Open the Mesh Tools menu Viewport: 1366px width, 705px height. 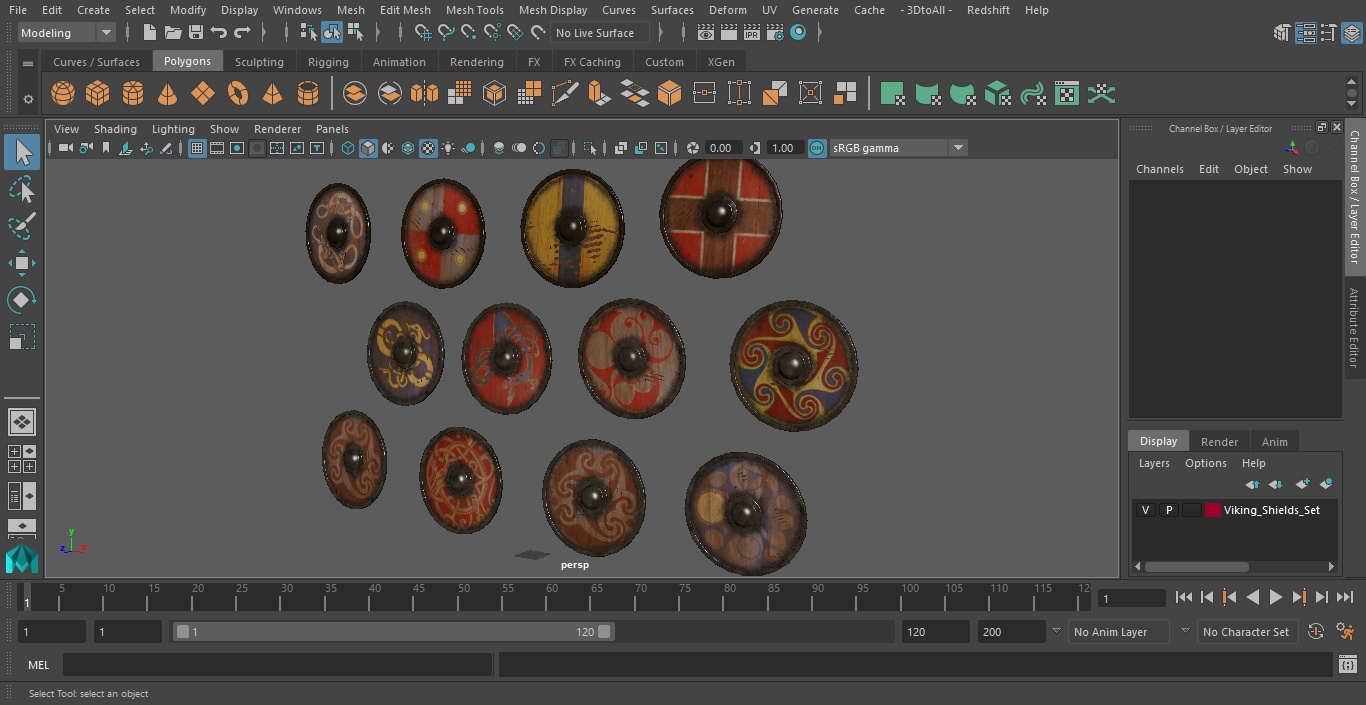pyautogui.click(x=475, y=10)
